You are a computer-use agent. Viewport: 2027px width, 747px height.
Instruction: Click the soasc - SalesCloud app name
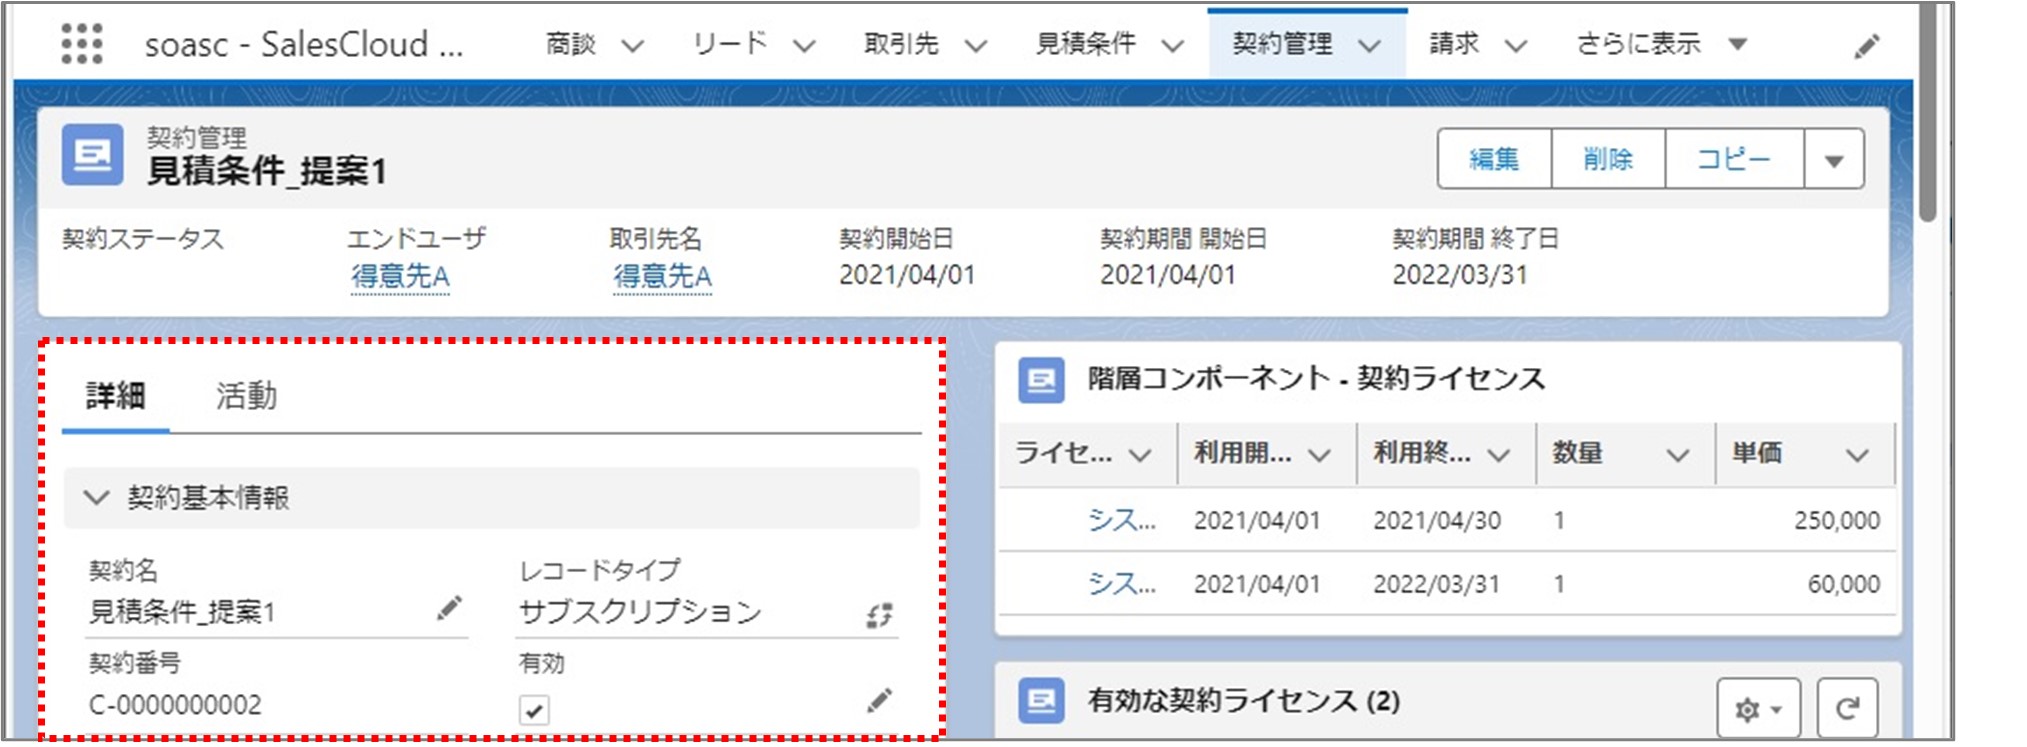(304, 45)
